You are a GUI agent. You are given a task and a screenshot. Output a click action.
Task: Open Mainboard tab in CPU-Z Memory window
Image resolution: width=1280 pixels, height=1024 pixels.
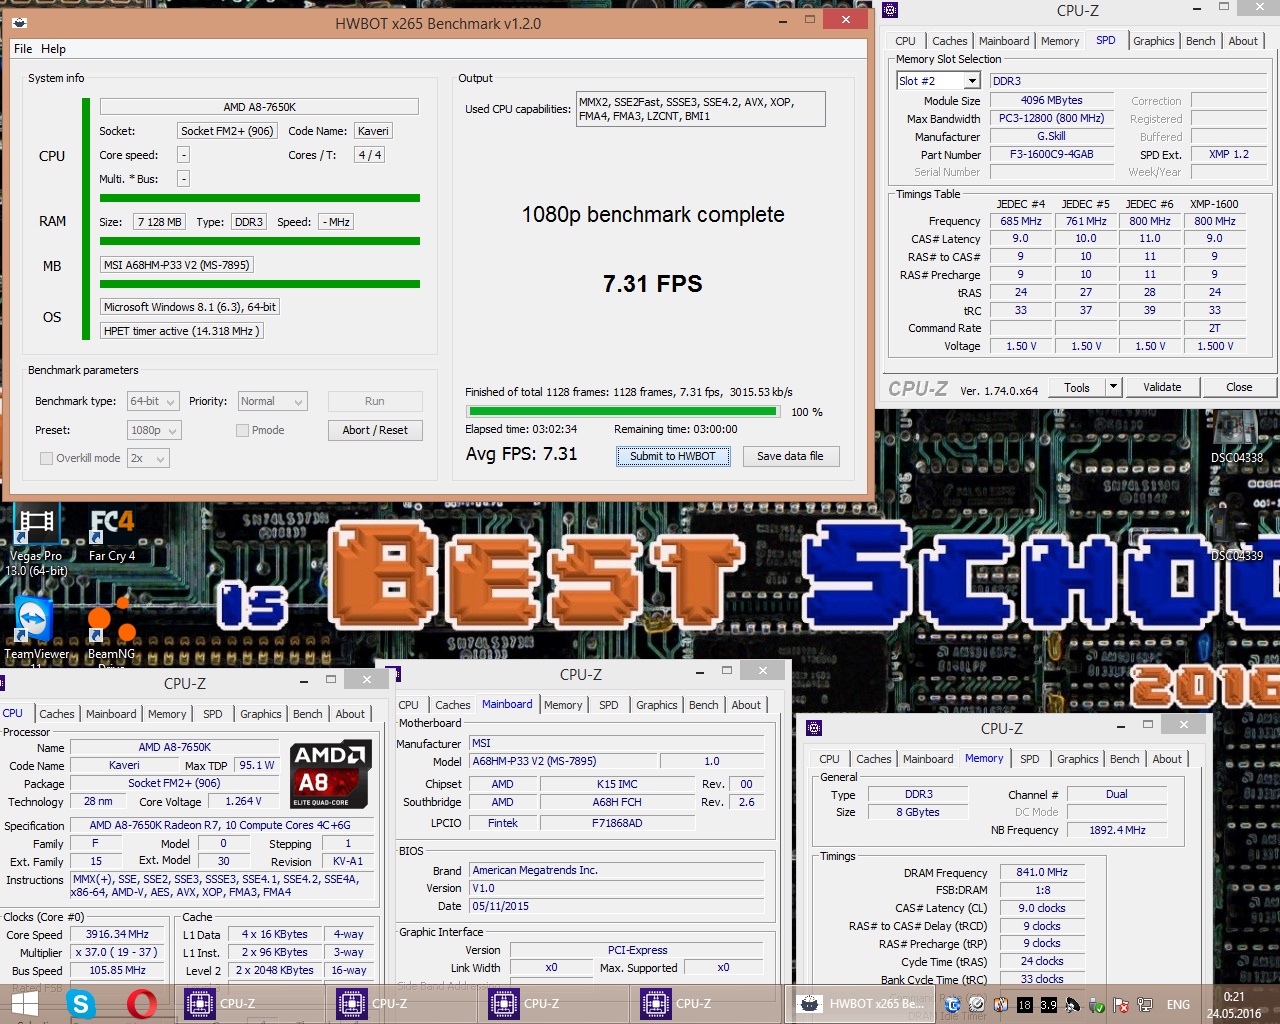928,759
